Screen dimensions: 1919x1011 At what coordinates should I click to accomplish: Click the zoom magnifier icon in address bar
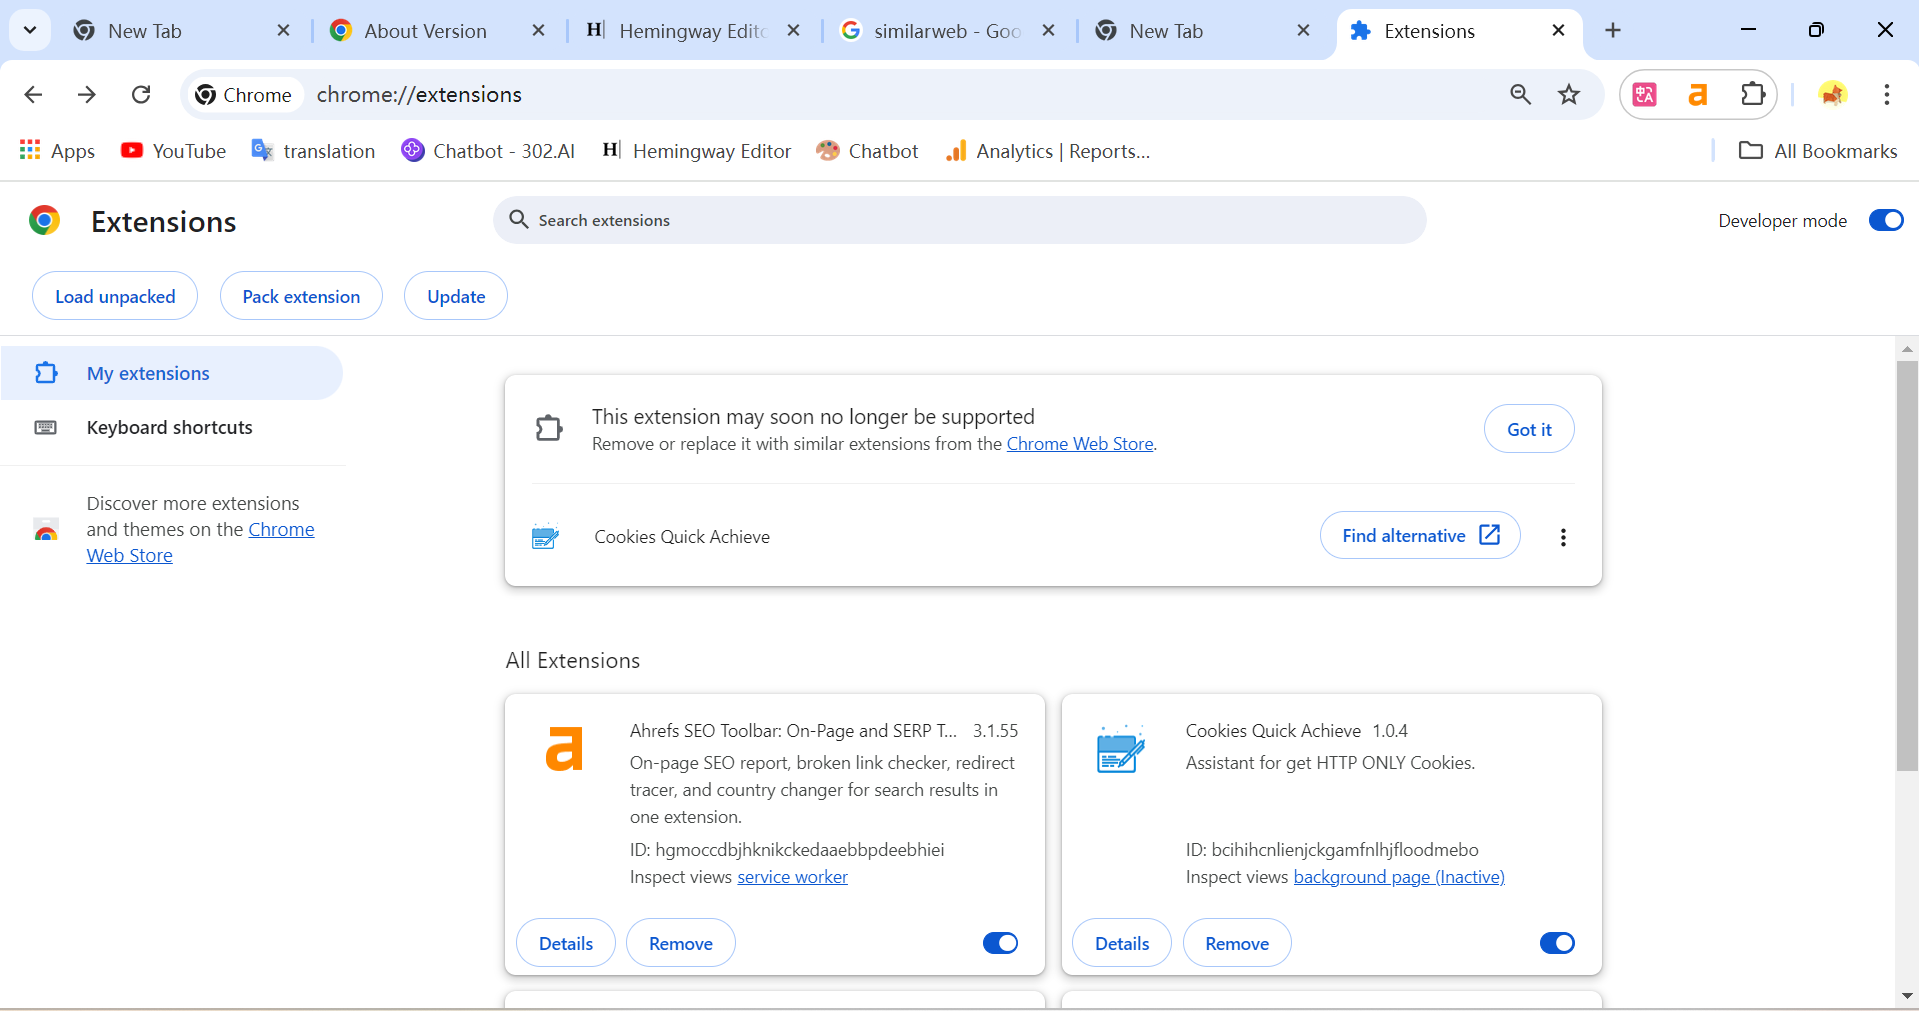pyautogui.click(x=1520, y=94)
